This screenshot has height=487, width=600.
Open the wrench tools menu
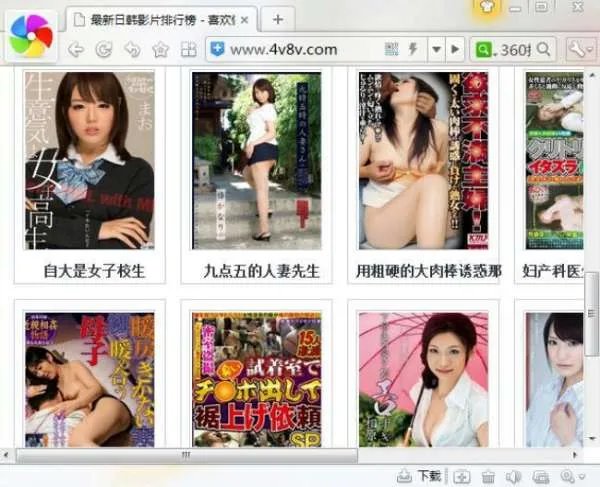pos(580,49)
